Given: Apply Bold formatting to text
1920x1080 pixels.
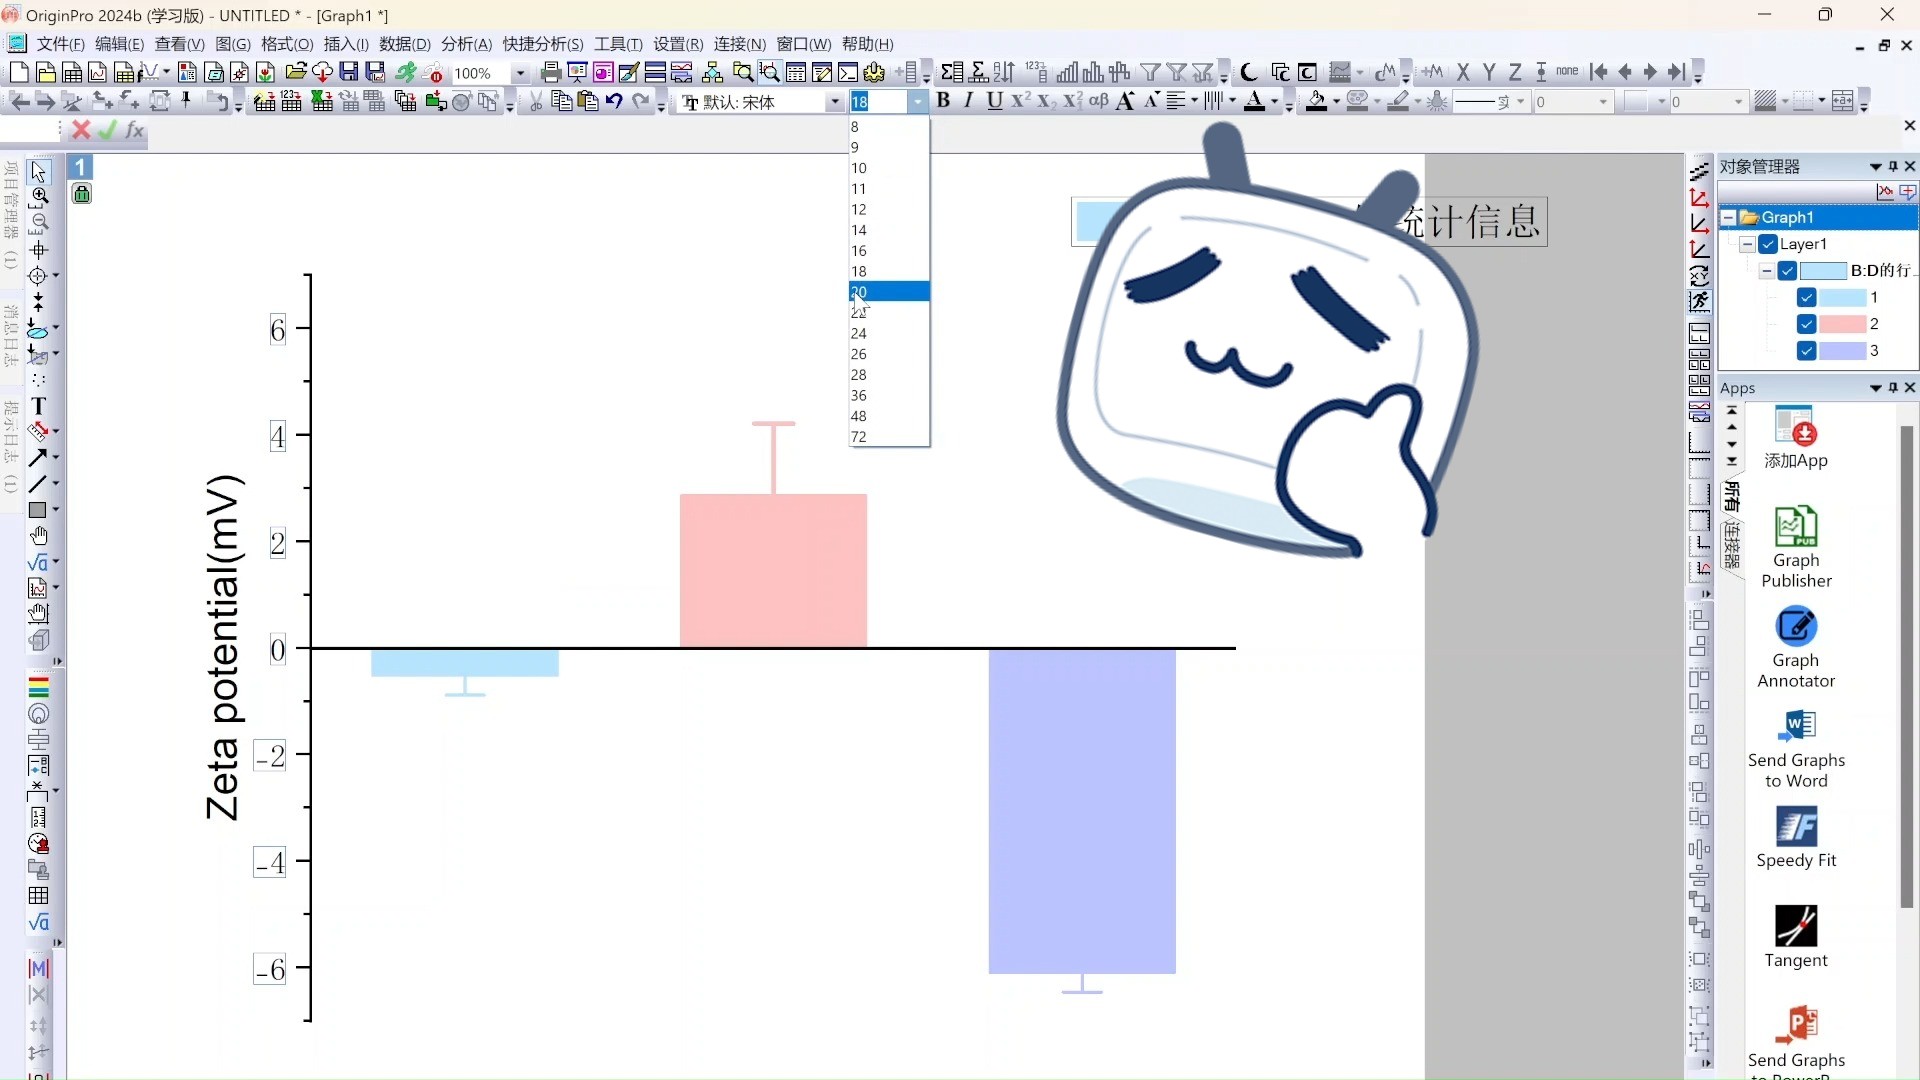Looking at the screenshot, I should [x=942, y=101].
